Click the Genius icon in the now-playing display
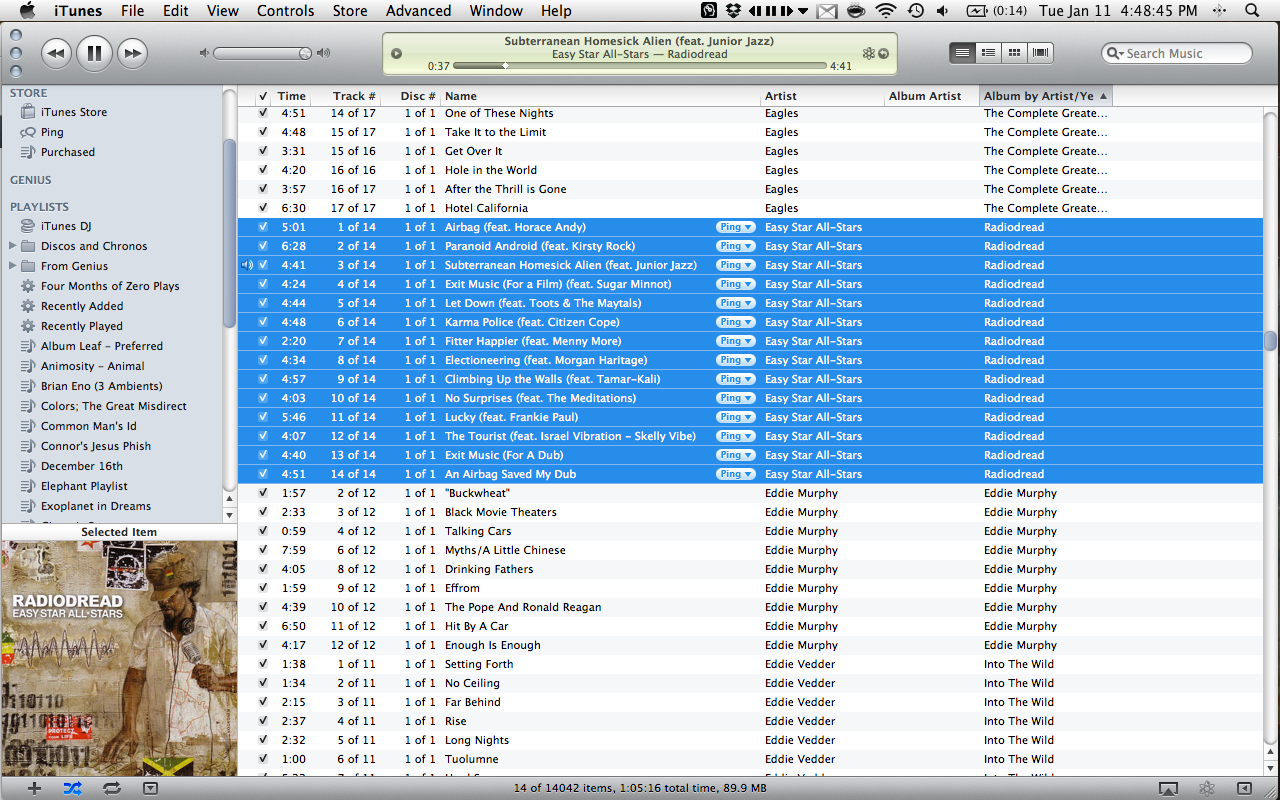The image size is (1280, 800). (869, 53)
